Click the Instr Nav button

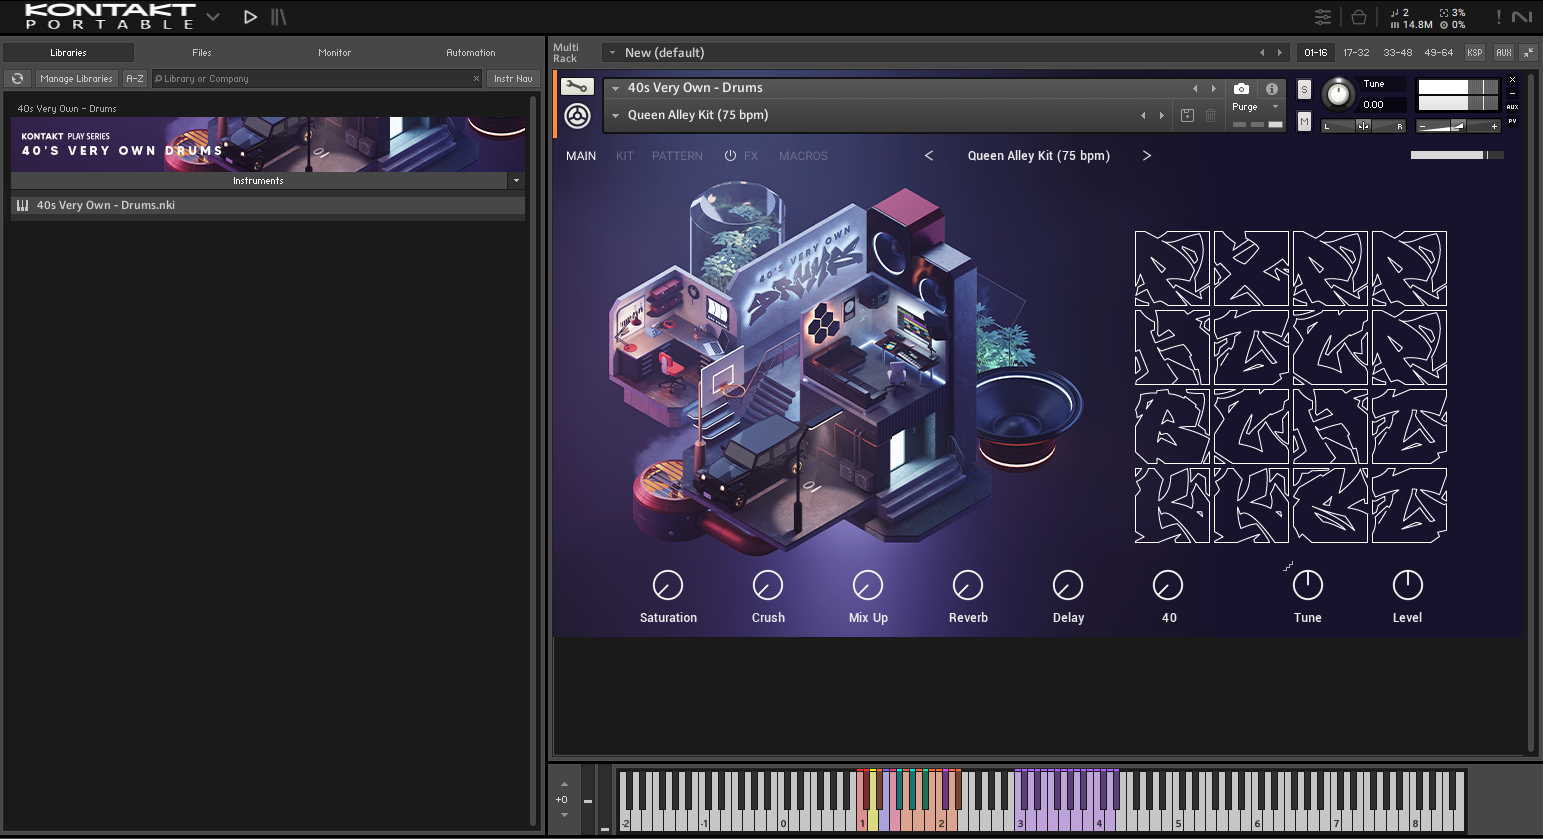point(513,79)
